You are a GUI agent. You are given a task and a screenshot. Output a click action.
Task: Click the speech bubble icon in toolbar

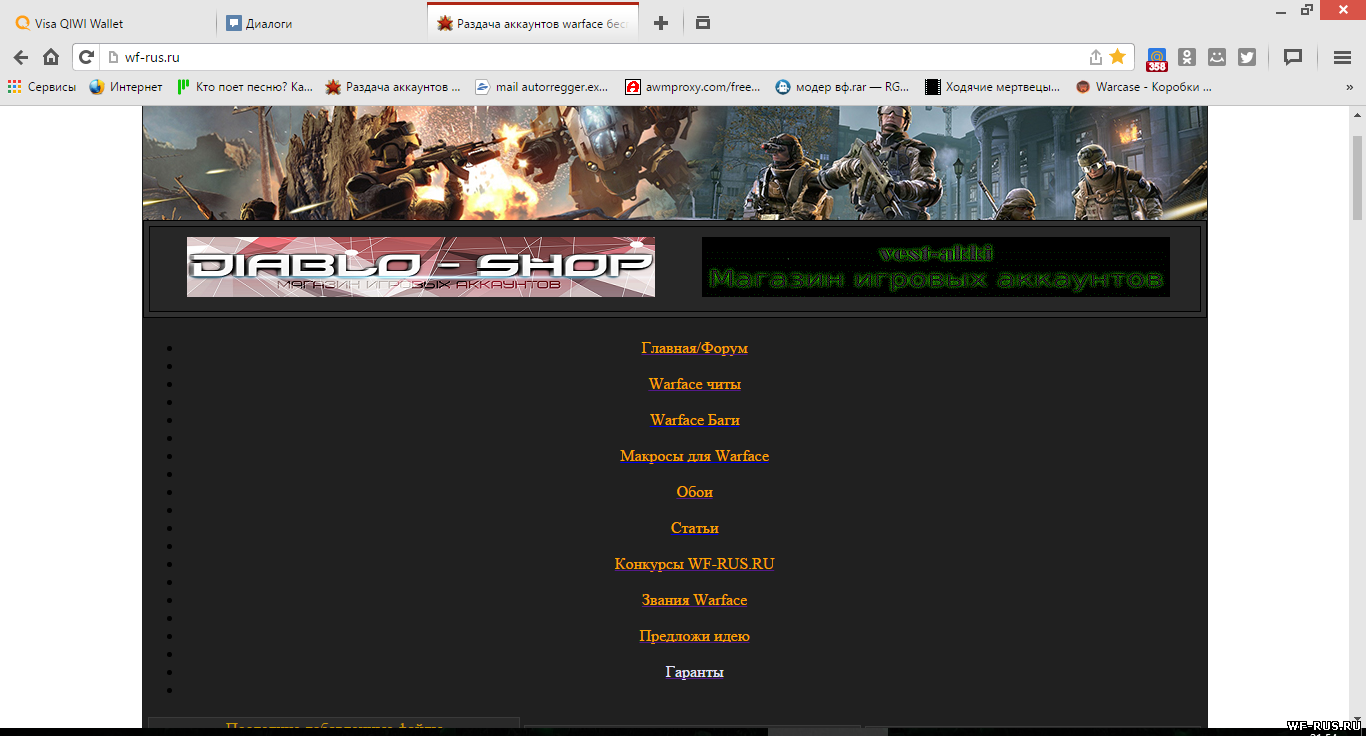point(1293,57)
